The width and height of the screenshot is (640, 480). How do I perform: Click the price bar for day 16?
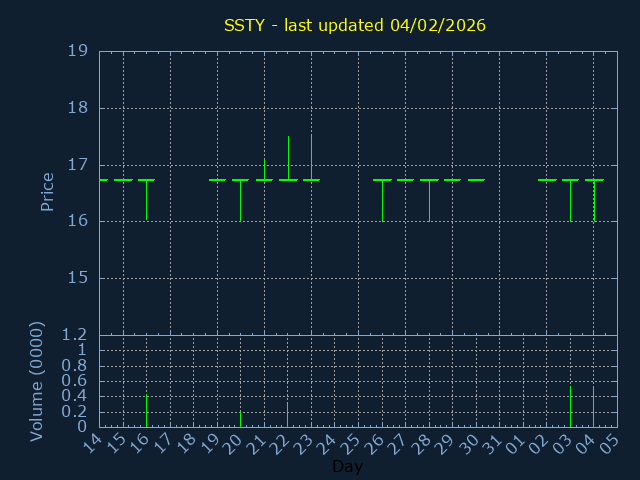(146, 199)
